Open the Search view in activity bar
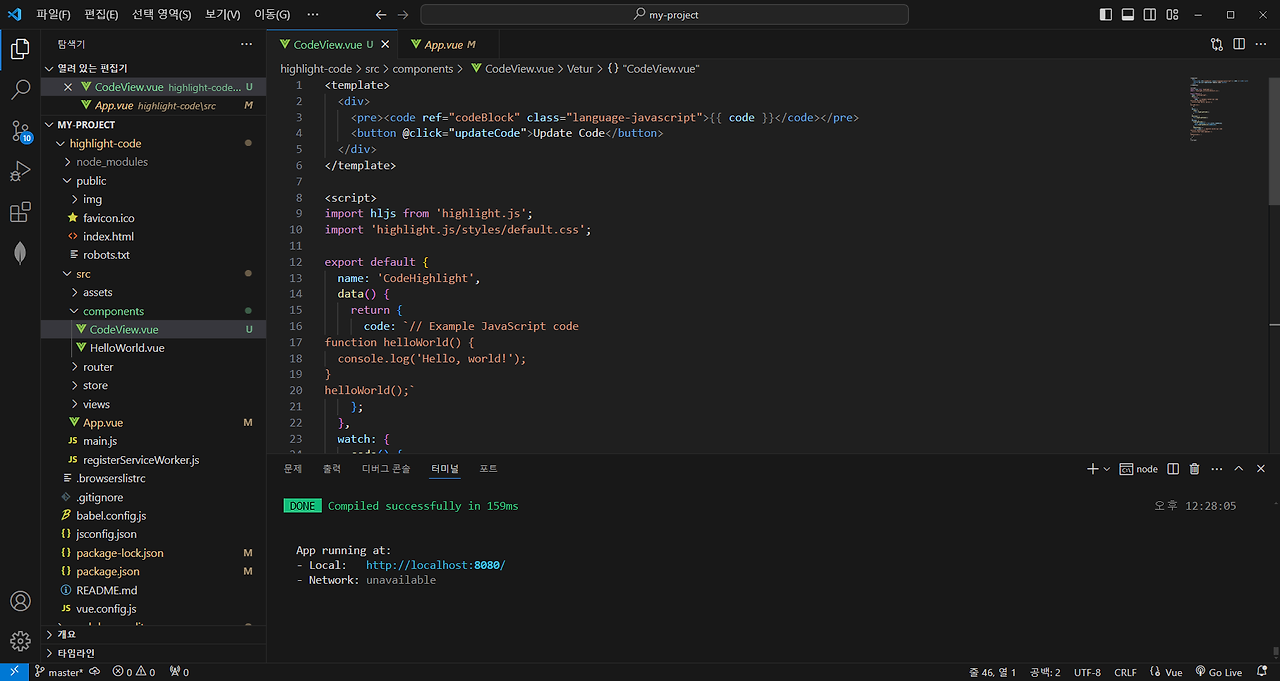Image resolution: width=1280 pixels, height=681 pixels. pyautogui.click(x=20, y=90)
